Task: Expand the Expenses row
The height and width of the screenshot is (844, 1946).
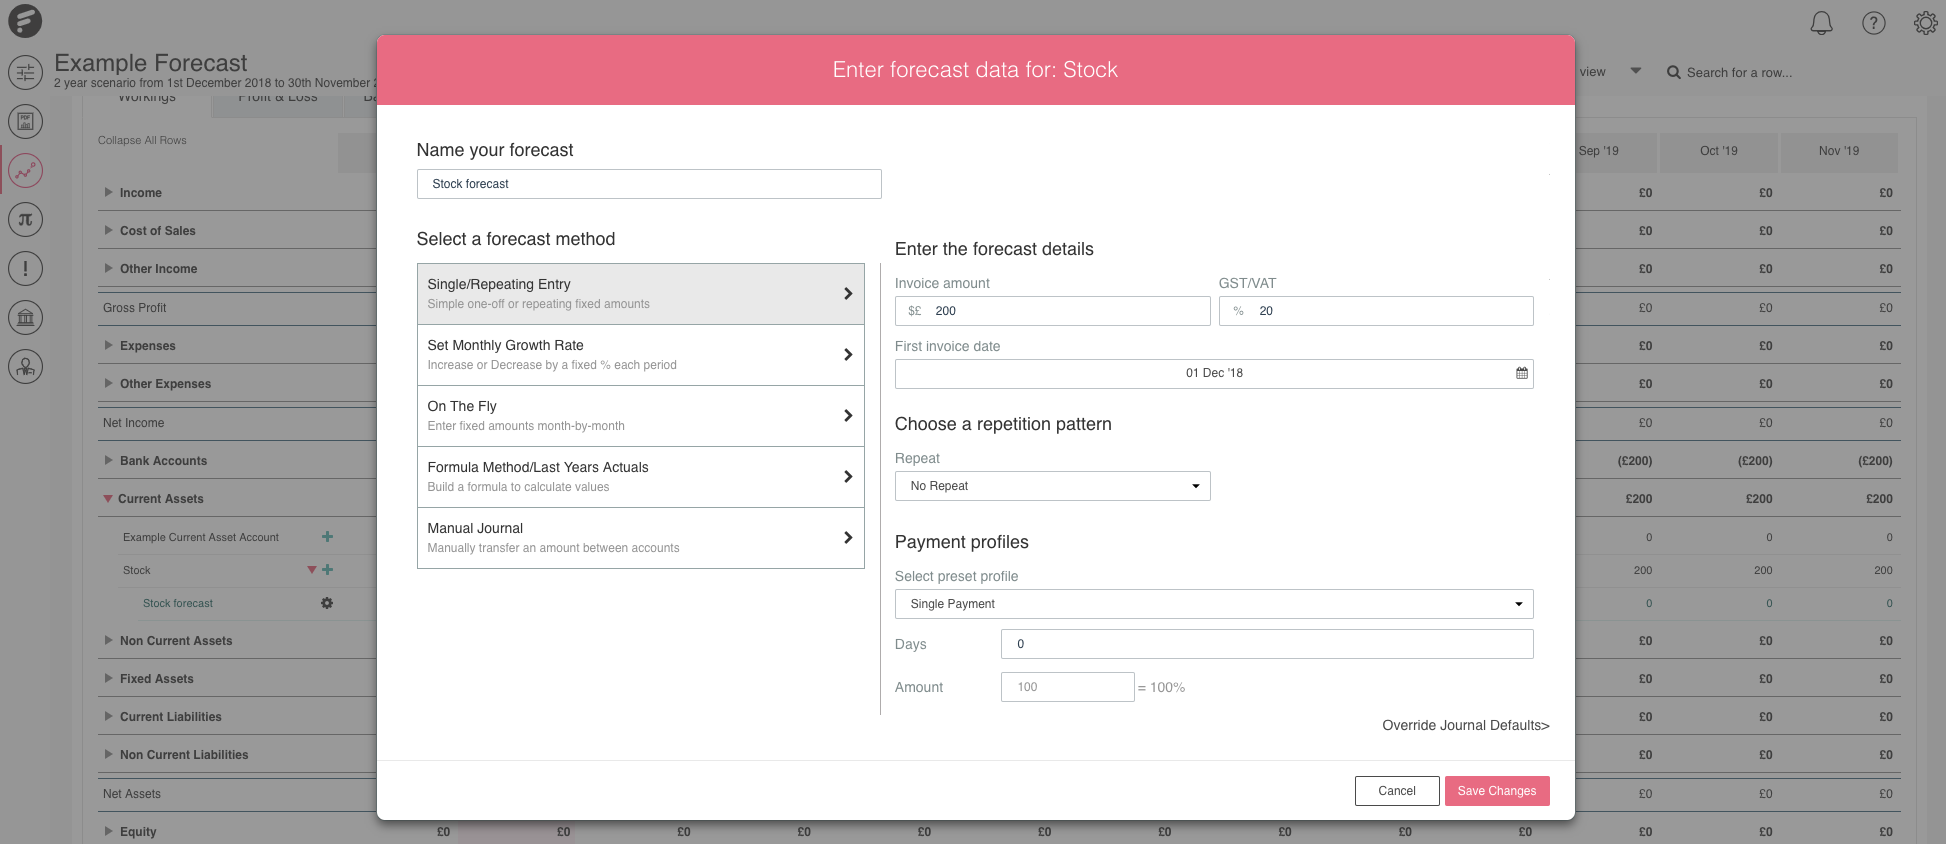Action: pyautogui.click(x=108, y=345)
